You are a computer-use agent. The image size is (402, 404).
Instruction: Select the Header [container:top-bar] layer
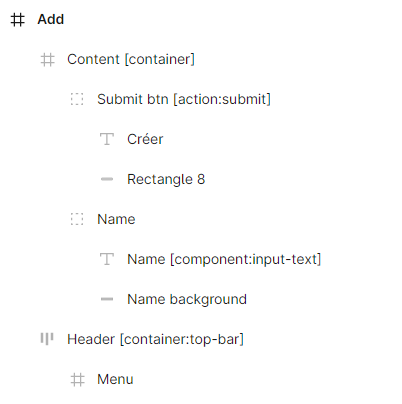155,339
